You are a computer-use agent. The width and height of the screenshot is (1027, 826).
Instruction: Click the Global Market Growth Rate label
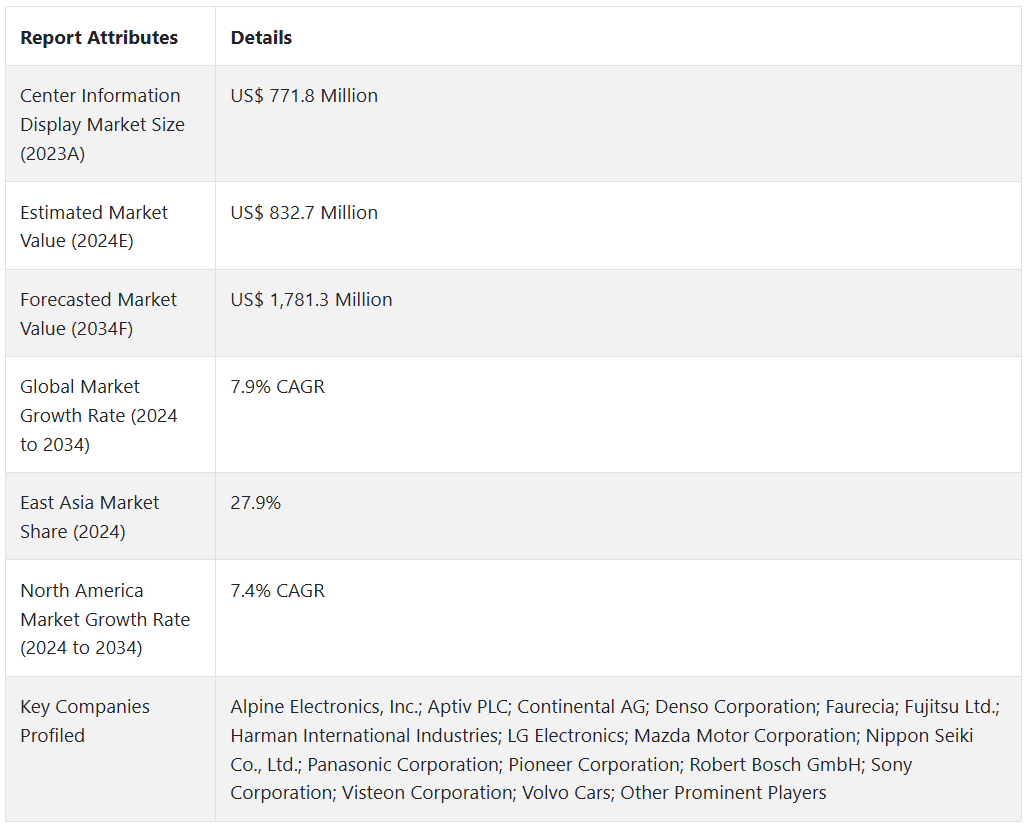click(98, 415)
